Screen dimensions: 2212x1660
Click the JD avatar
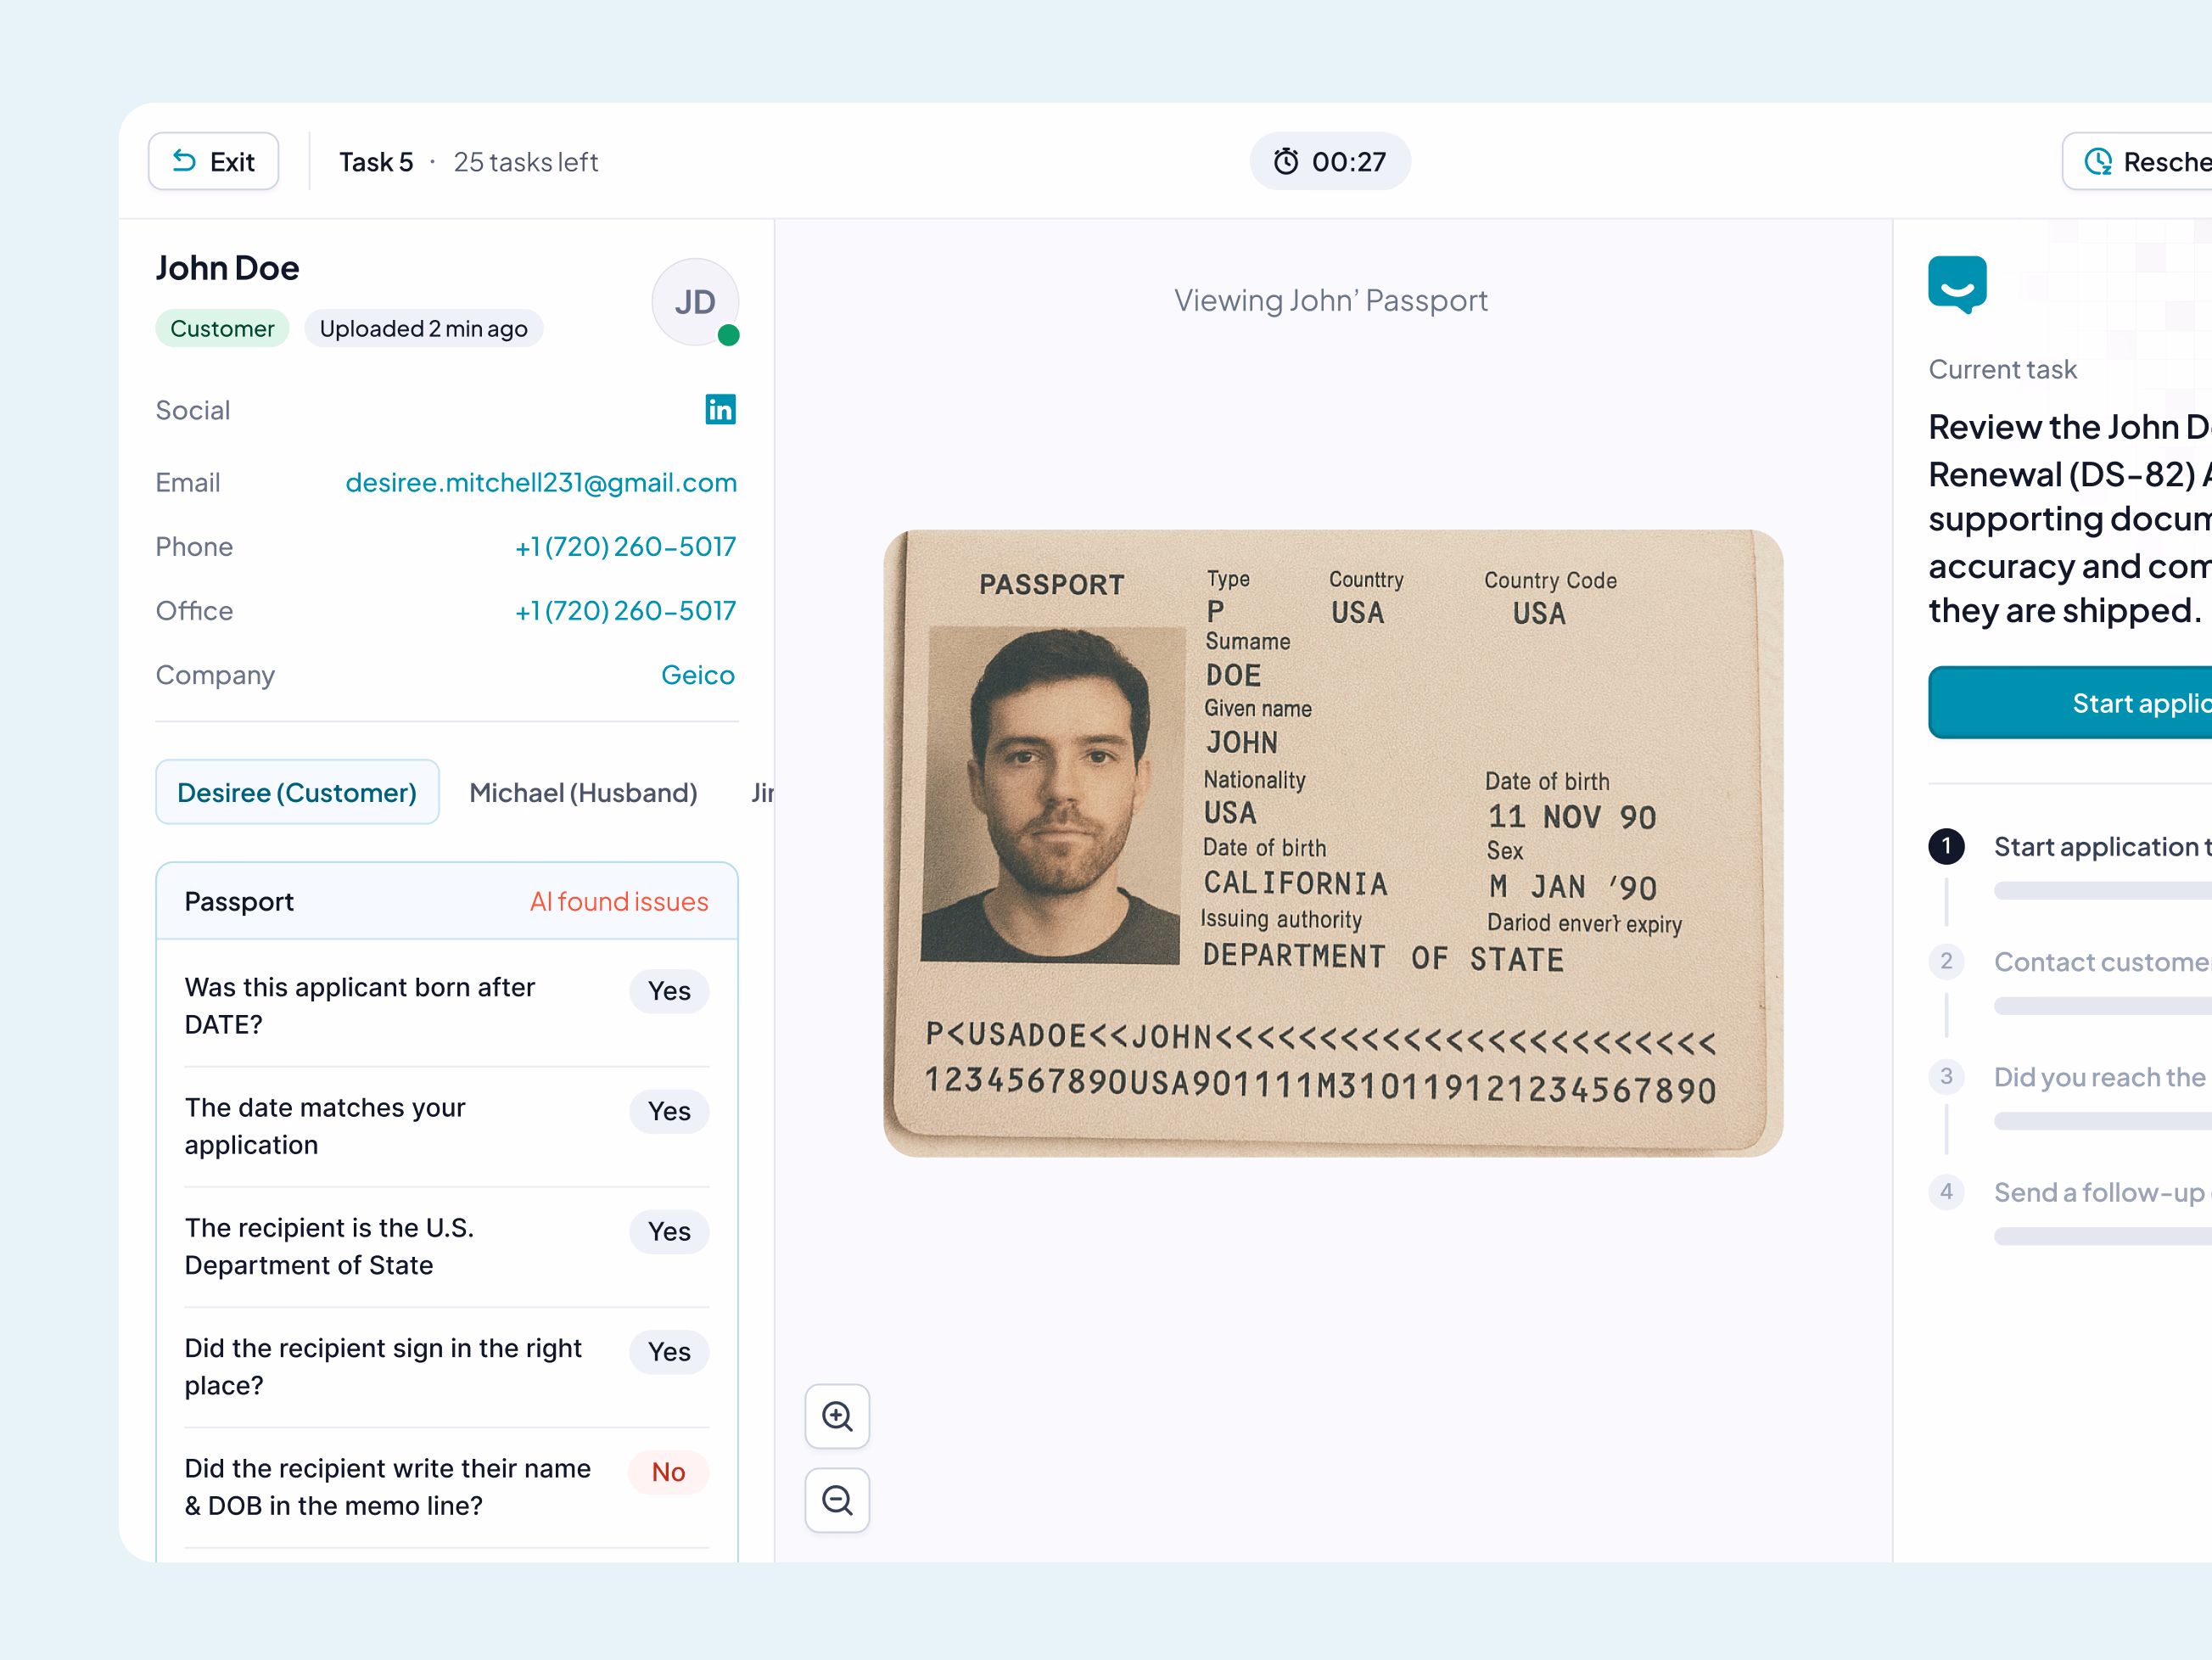pyautogui.click(x=695, y=302)
